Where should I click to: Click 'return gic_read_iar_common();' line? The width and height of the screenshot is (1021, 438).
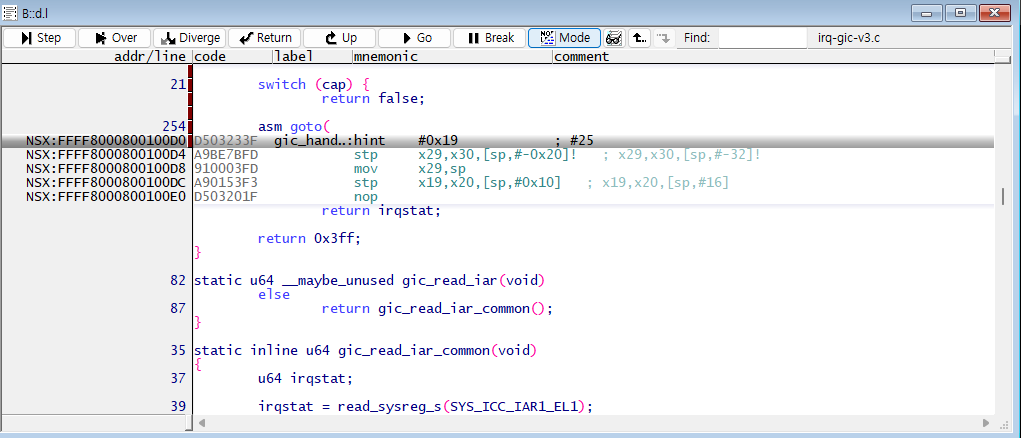tap(437, 308)
